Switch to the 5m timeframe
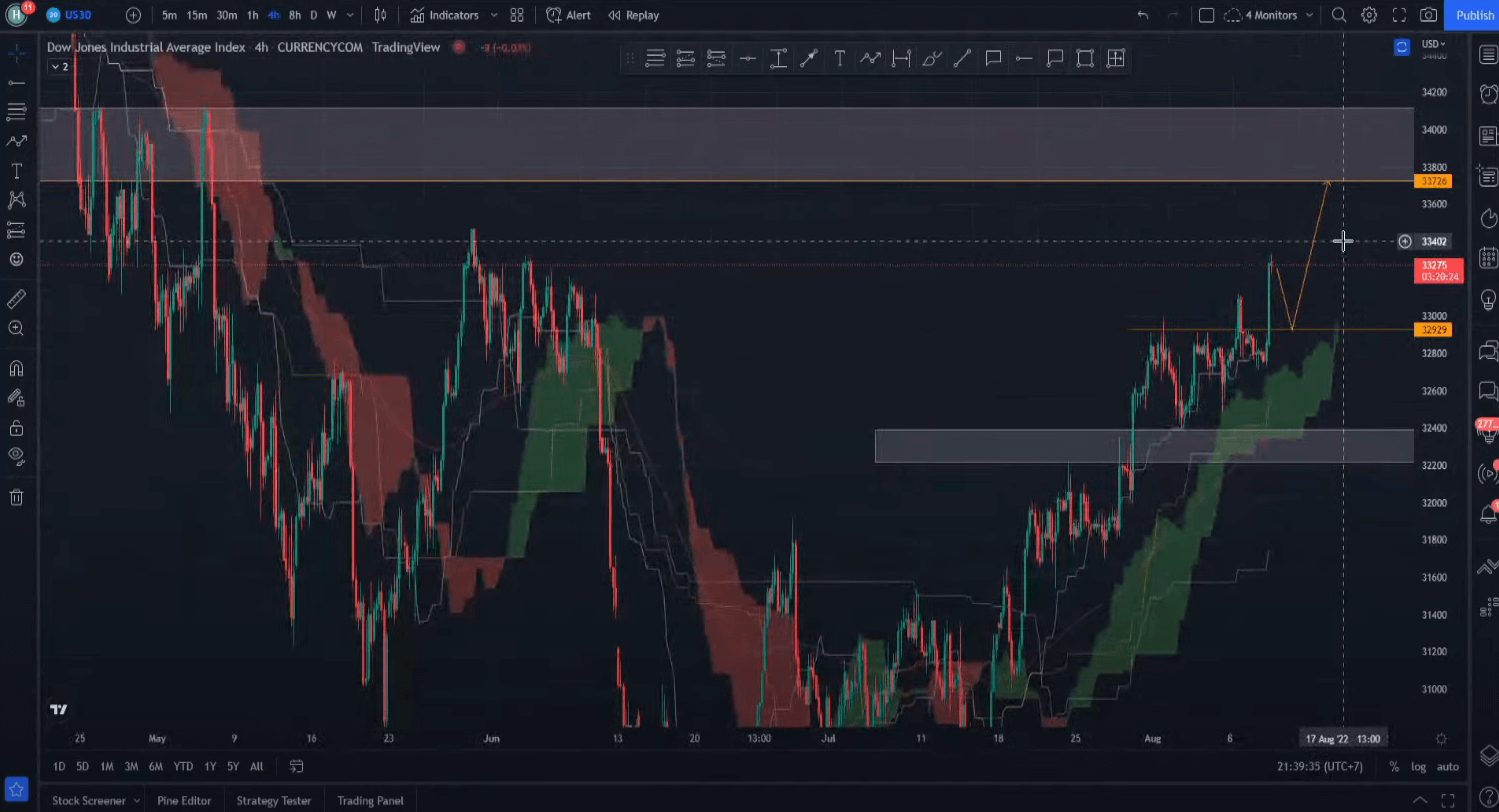Viewport: 1499px width, 812px height. [x=169, y=15]
